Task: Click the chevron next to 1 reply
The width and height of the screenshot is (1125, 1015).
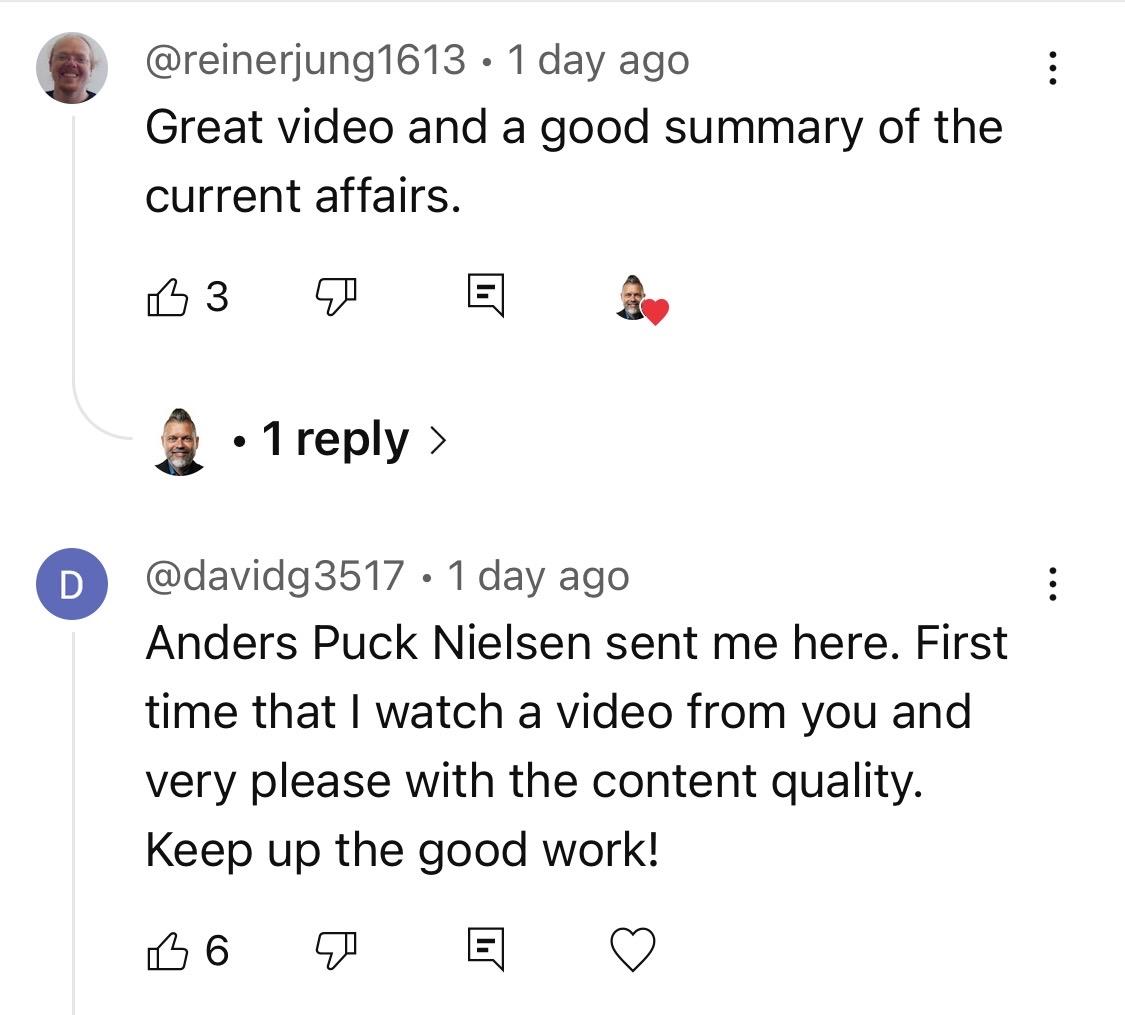Action: (438, 440)
